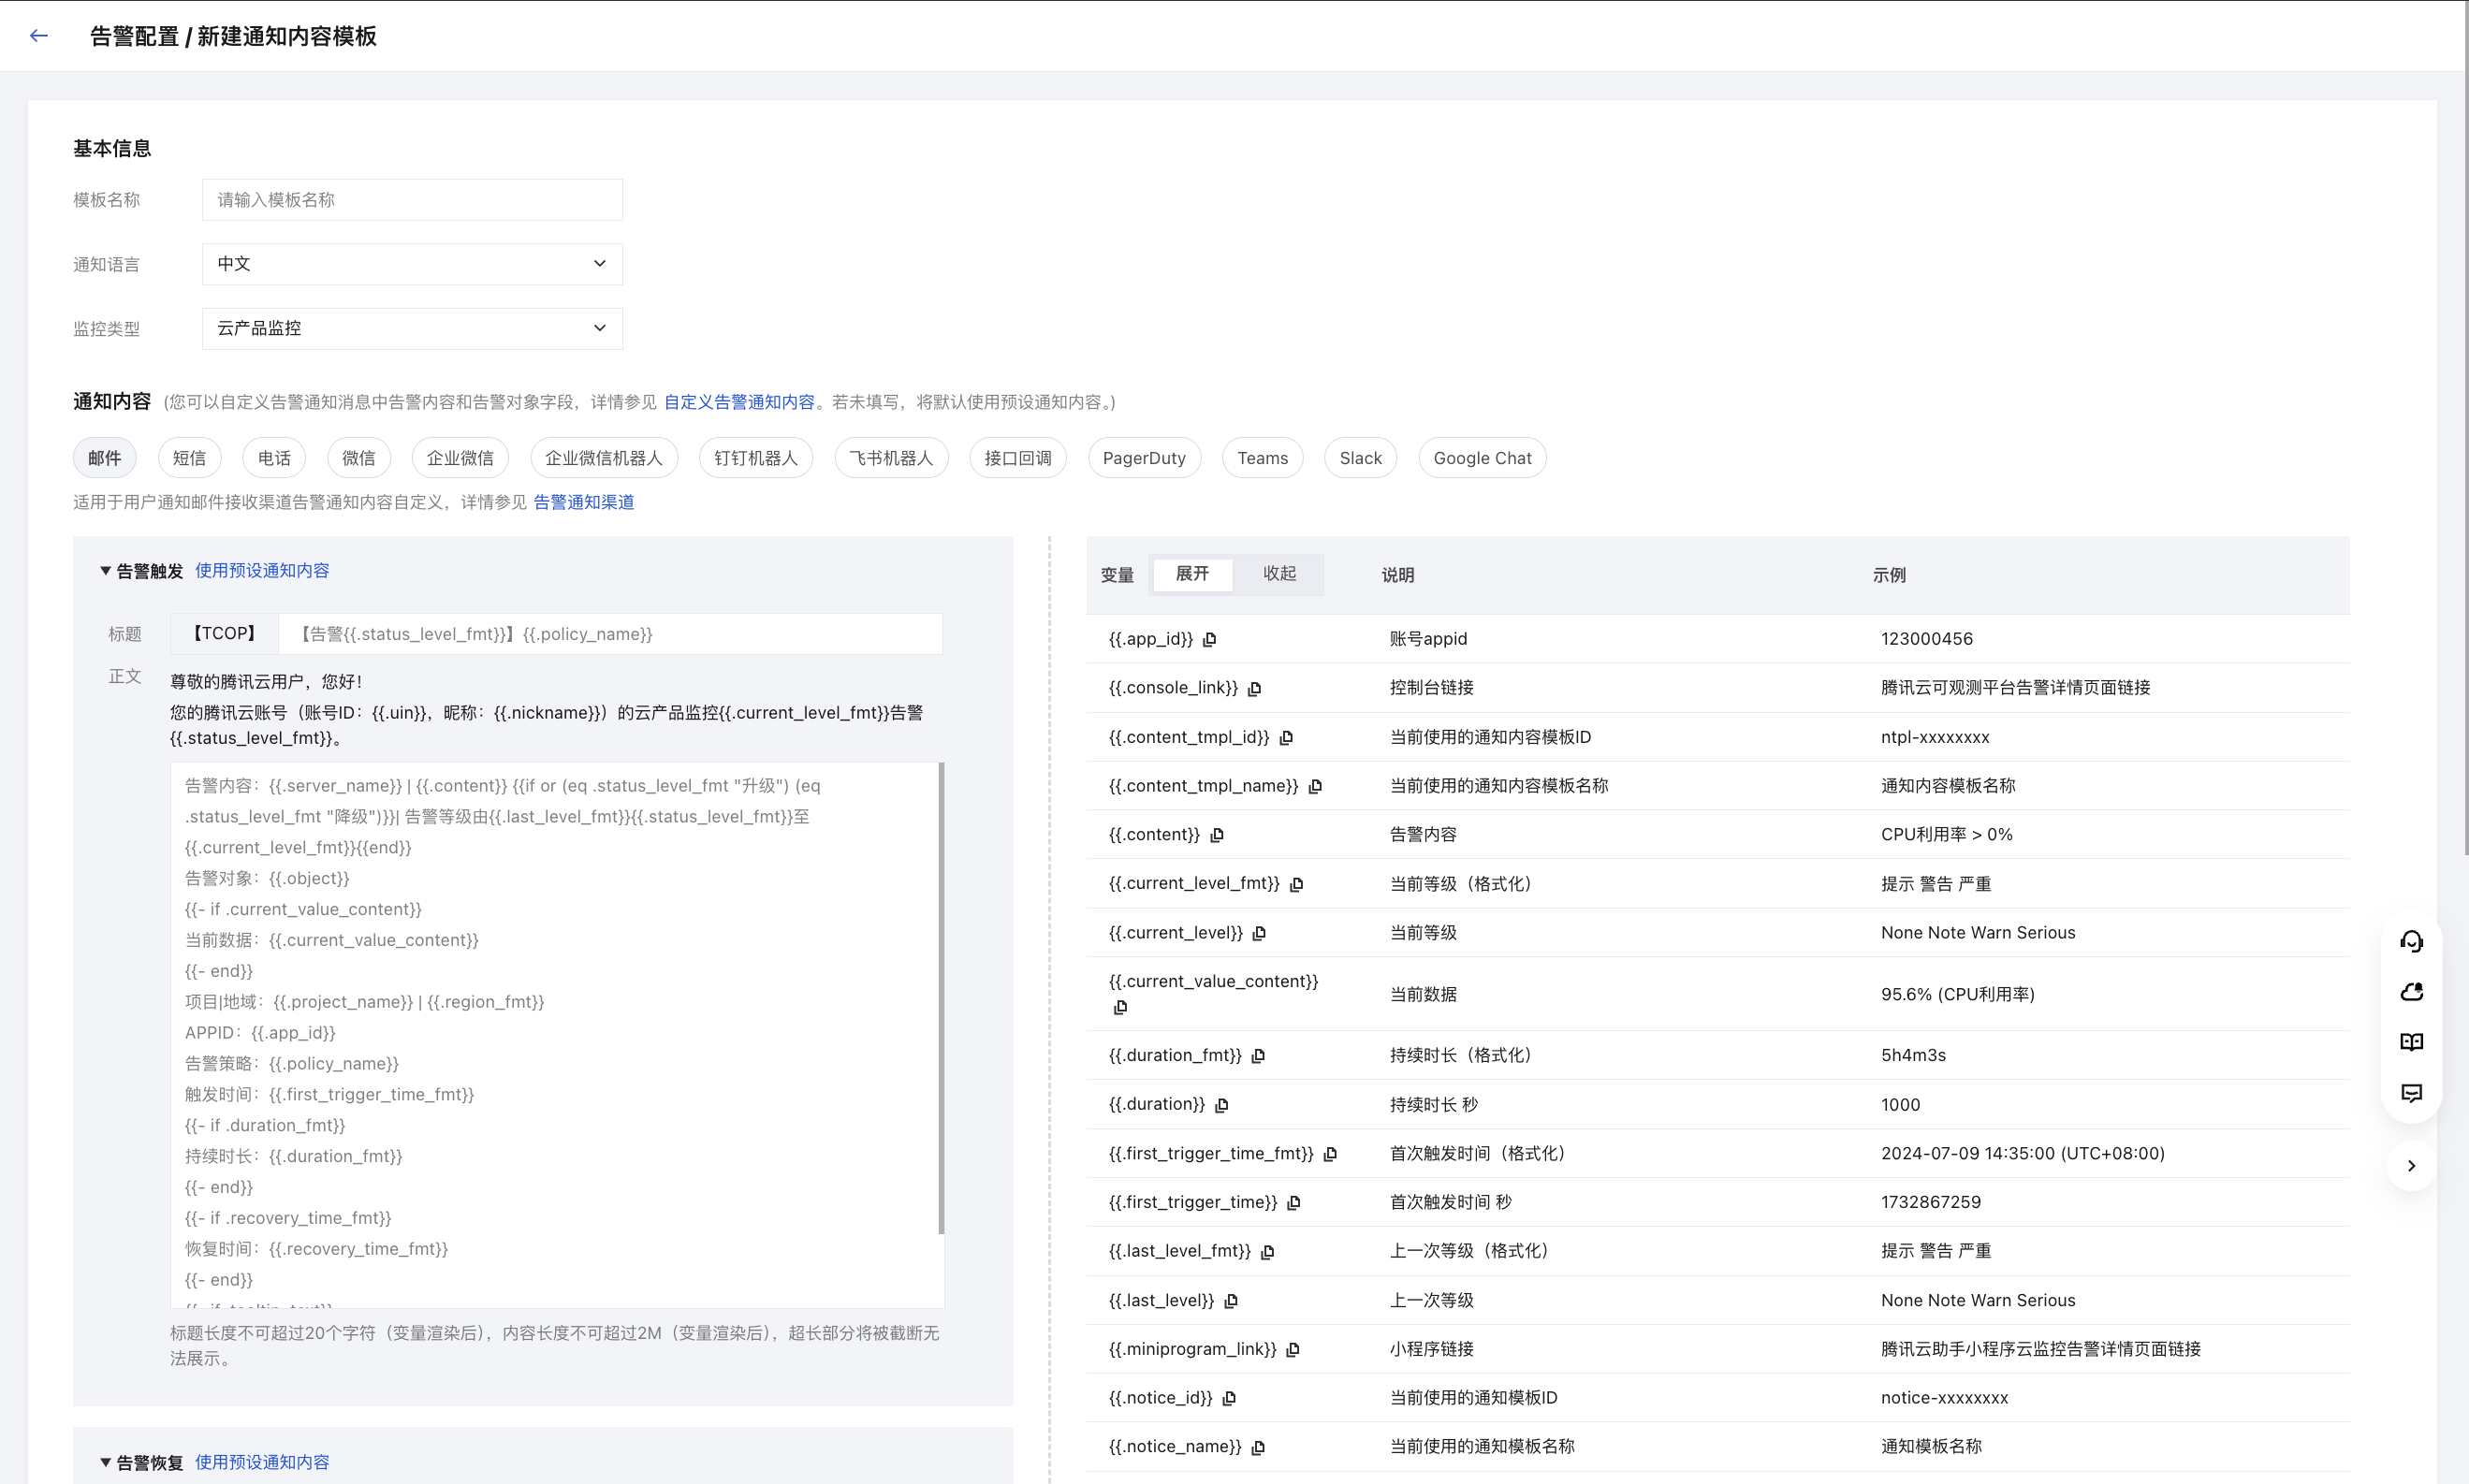Copy the {{.notice_name}} variable
The width and height of the screenshot is (2469, 1484).
(x=1259, y=1448)
